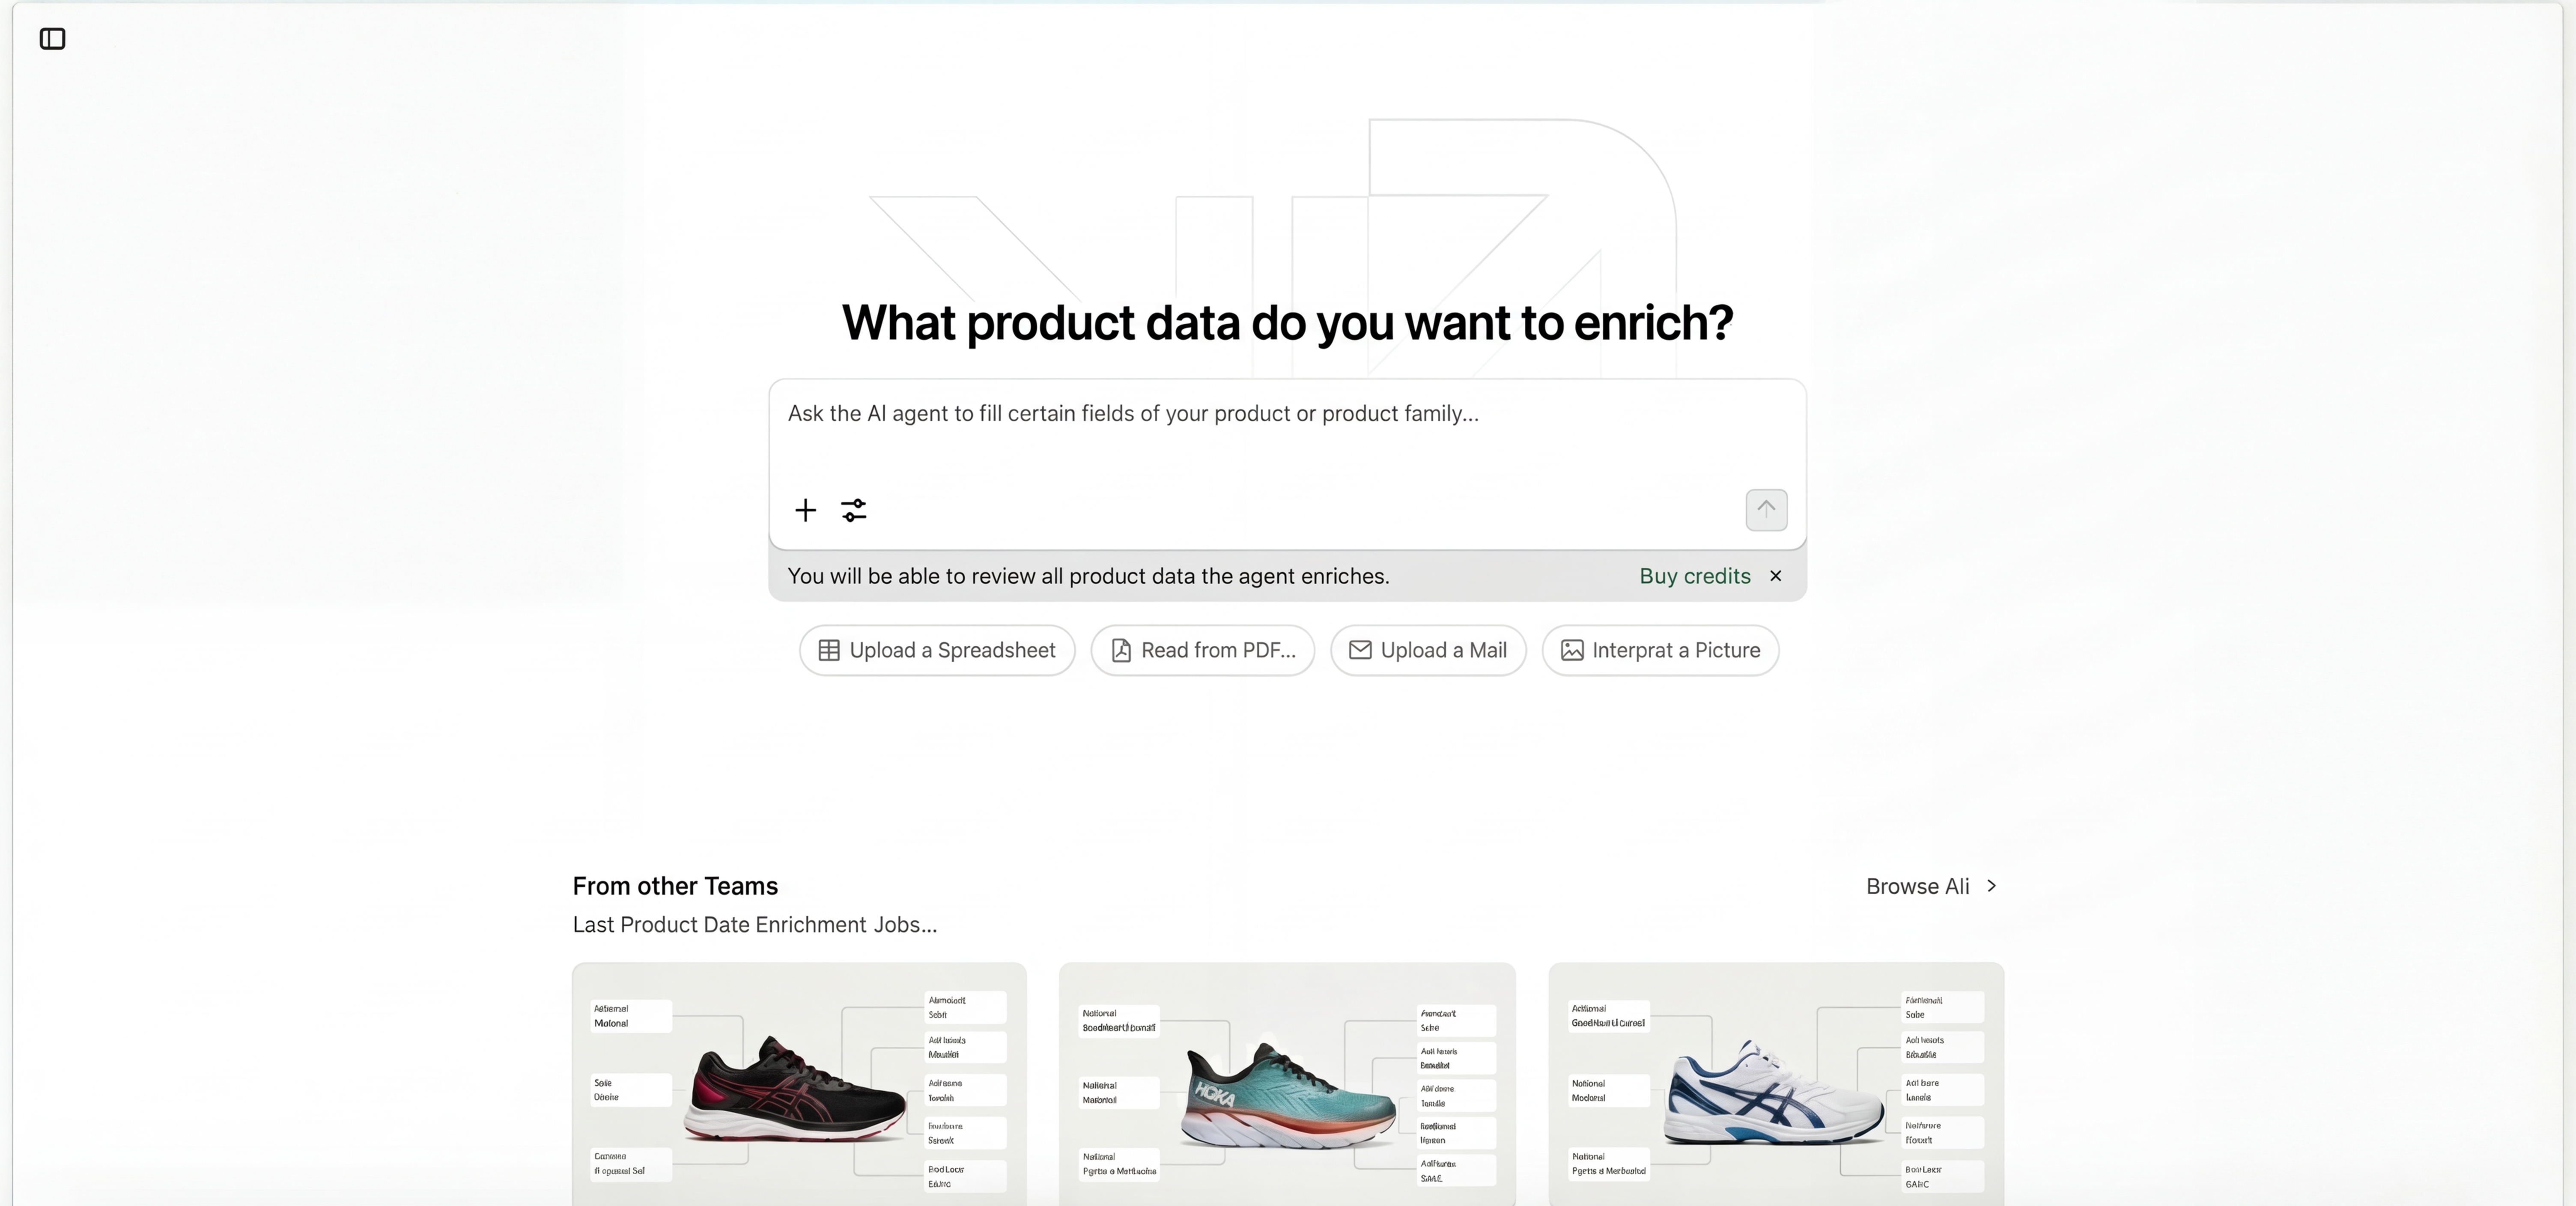Screen dimensions: 2576x1206
Task: Choose Read from PDF option
Action: pos(1202,651)
